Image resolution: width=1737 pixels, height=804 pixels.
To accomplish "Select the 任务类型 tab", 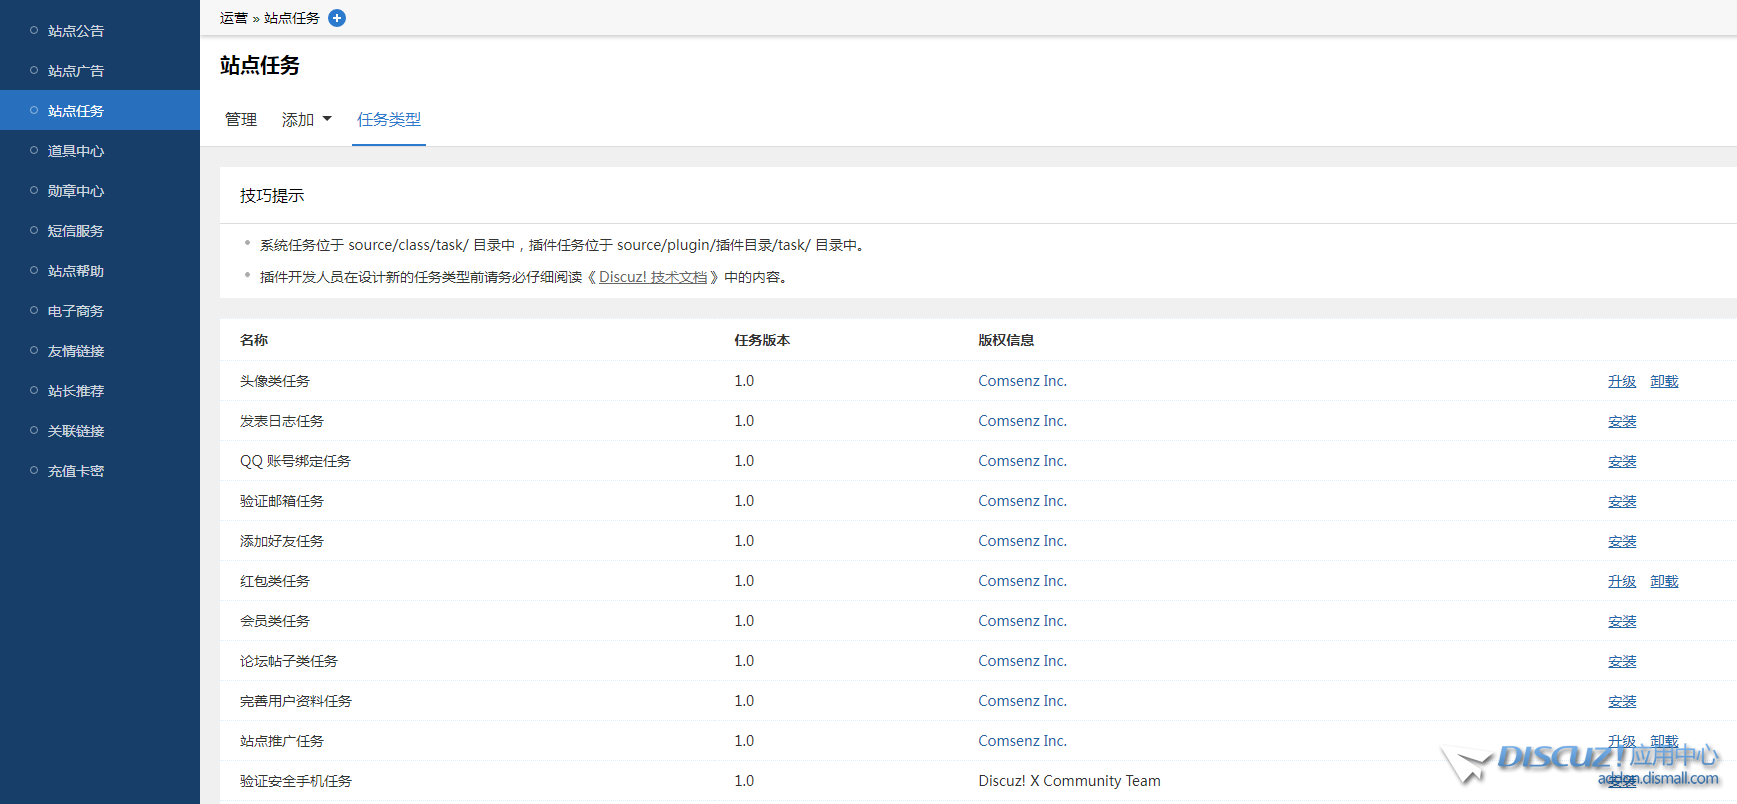I will (389, 120).
